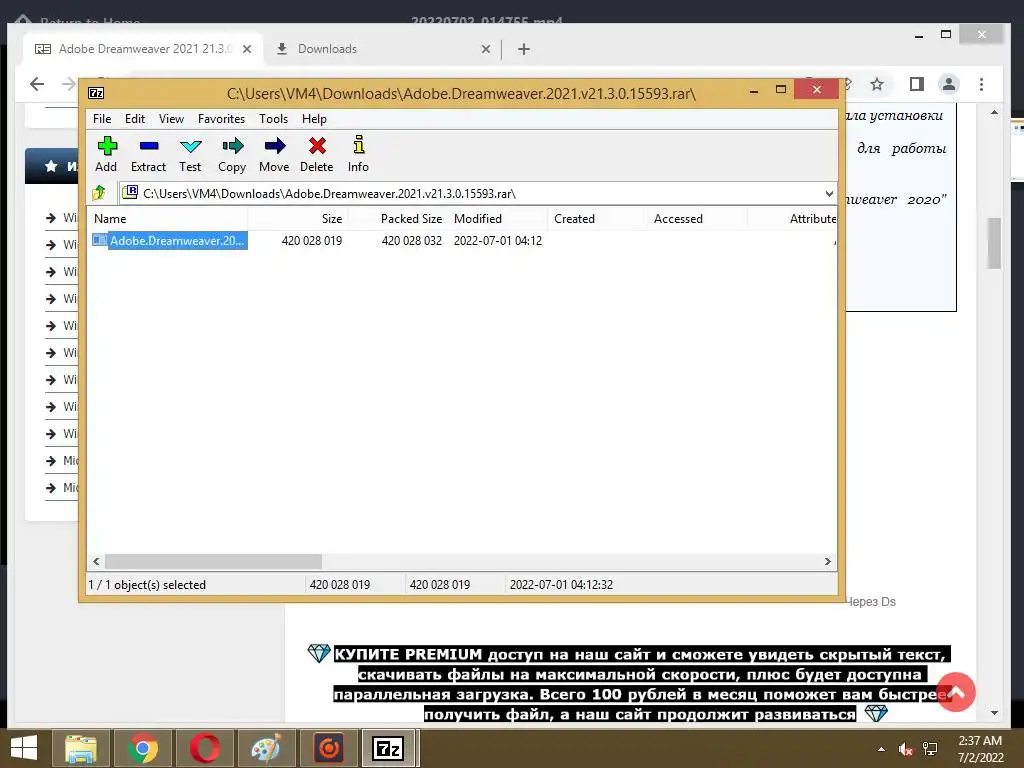Click the Extract toolbar icon

coord(148,154)
